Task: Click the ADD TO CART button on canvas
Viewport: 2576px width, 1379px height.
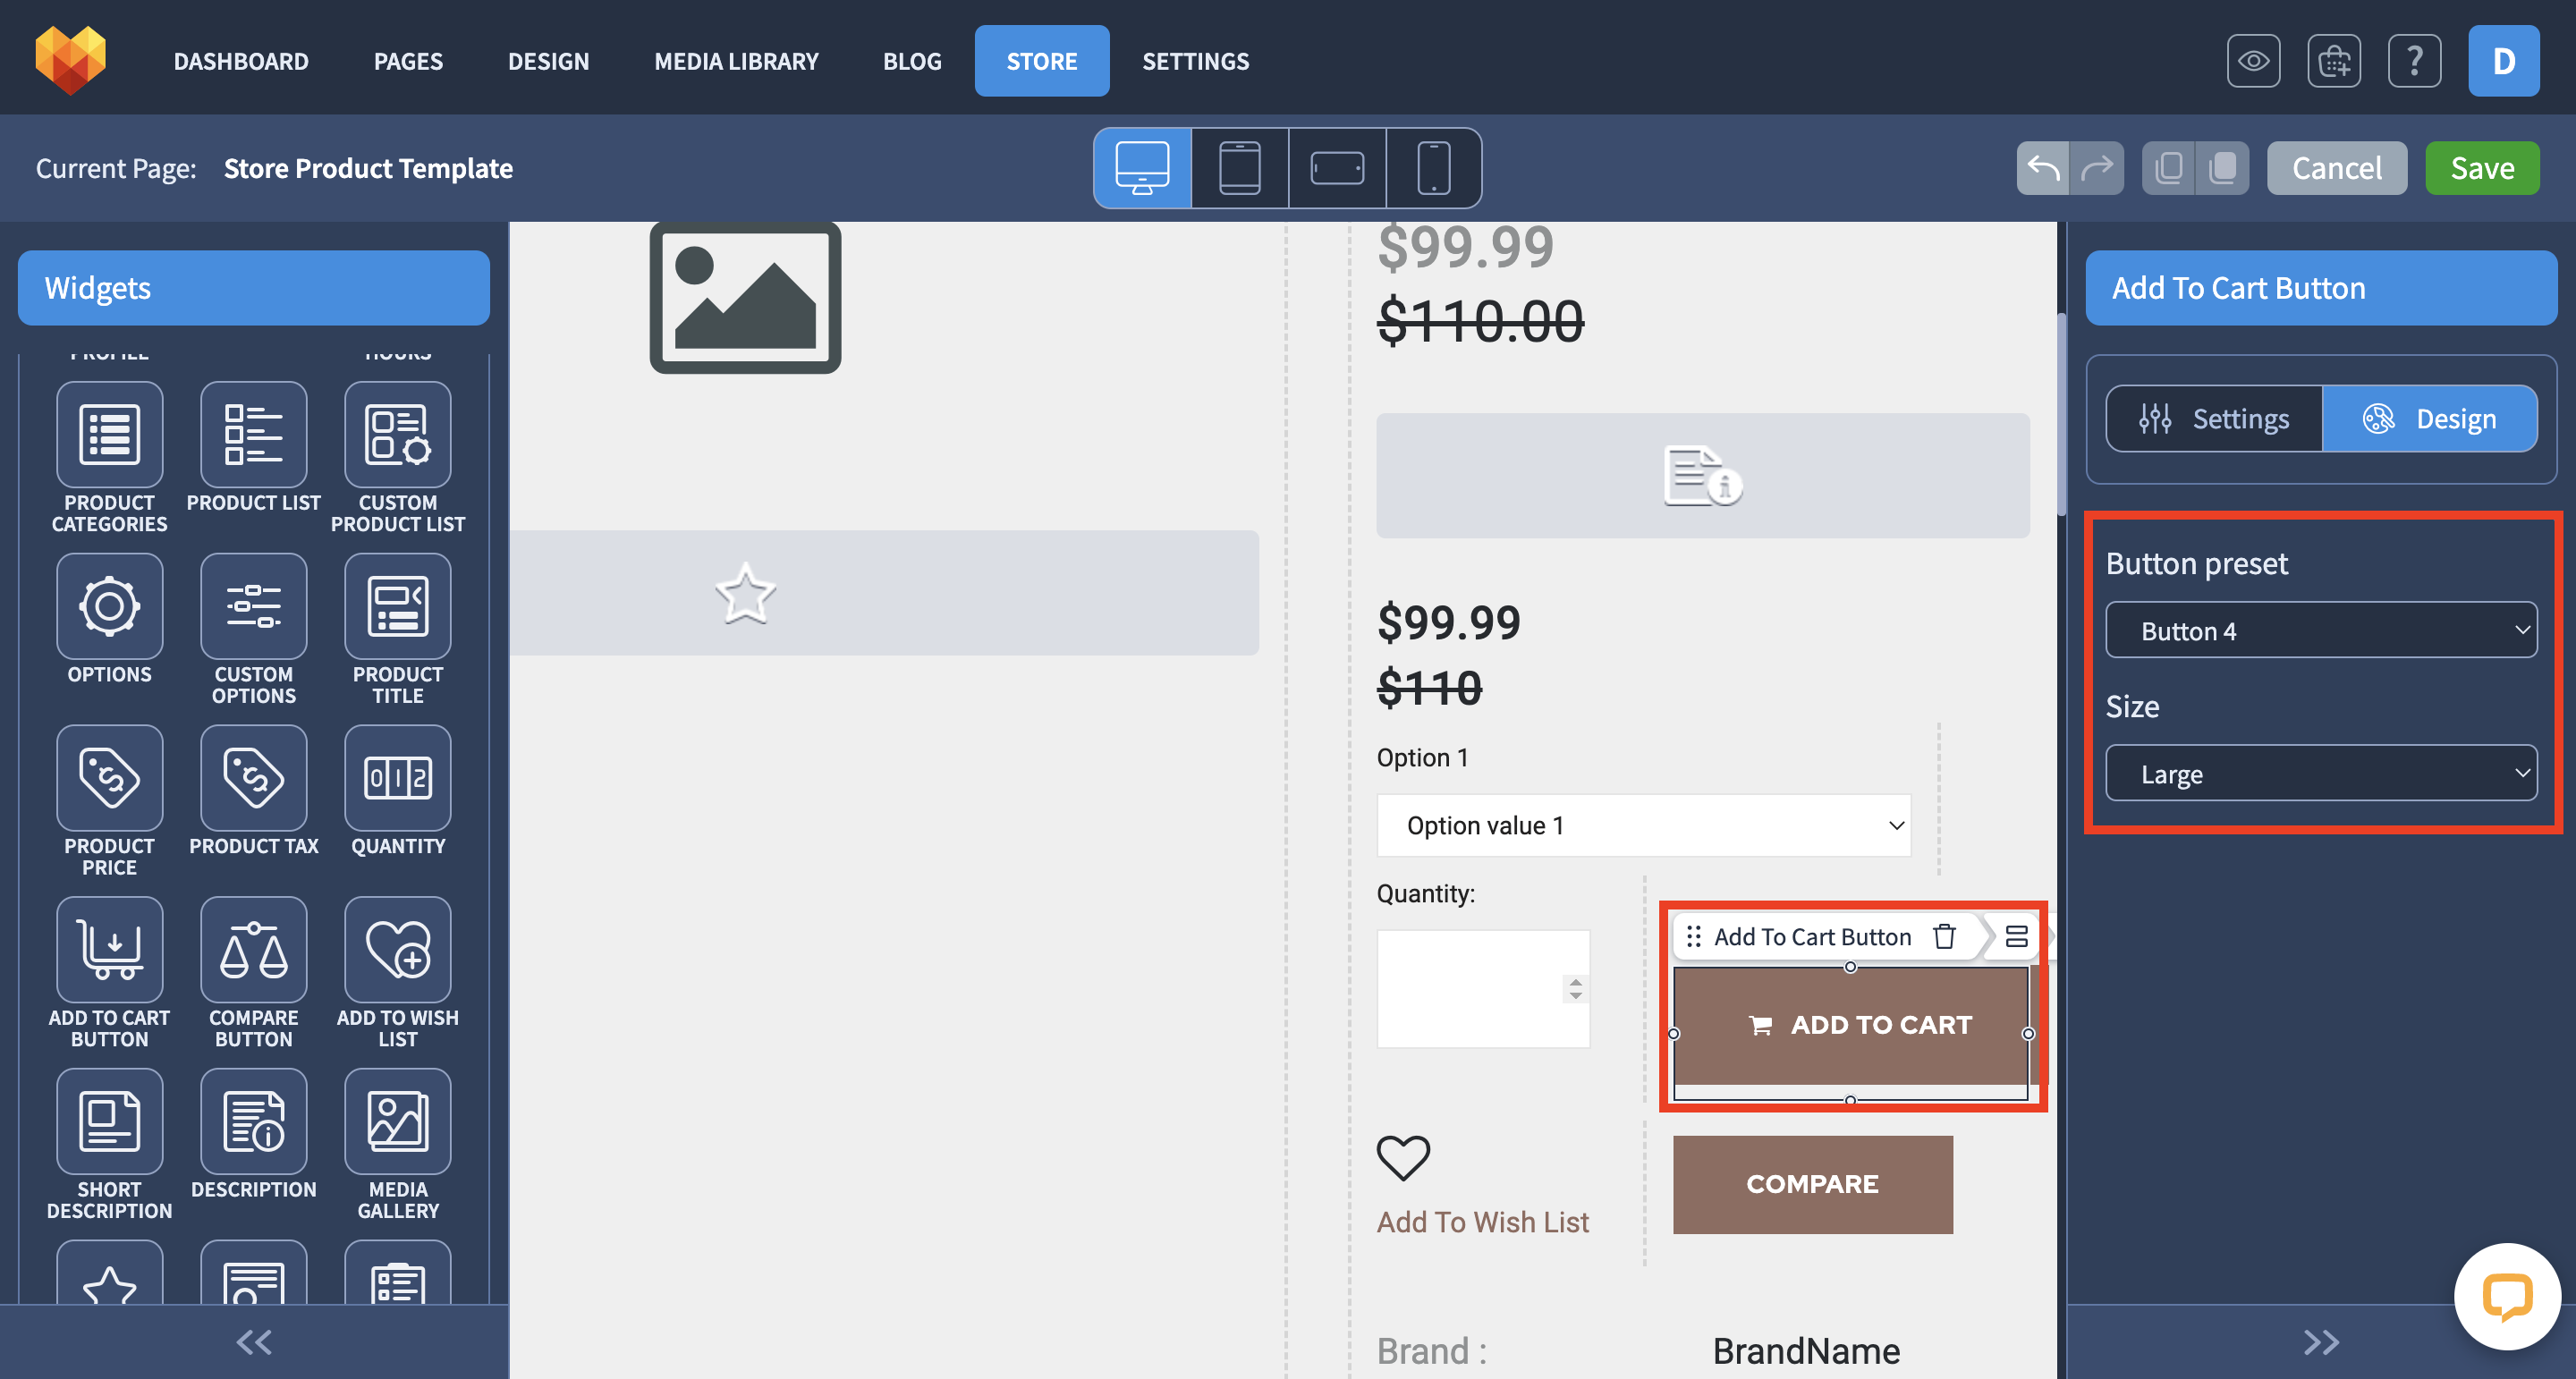Action: click(x=1850, y=1025)
